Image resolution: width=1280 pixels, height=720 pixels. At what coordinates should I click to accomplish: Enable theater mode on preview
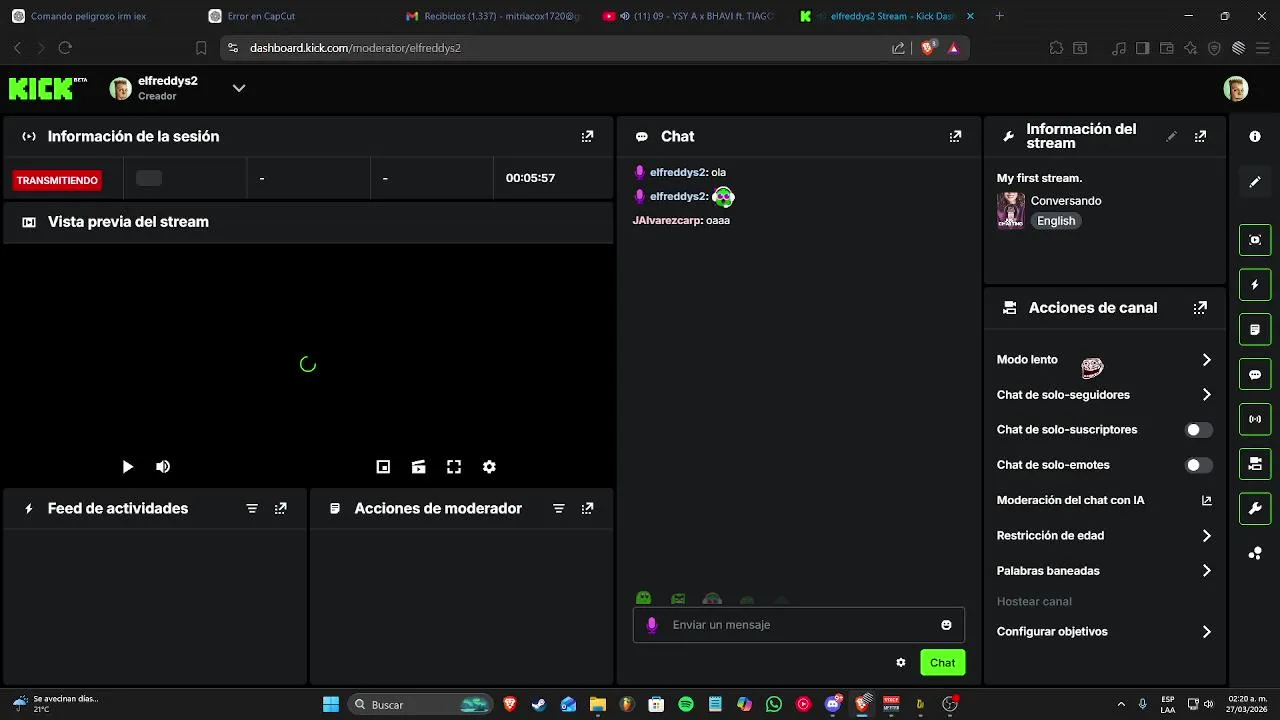click(419, 467)
